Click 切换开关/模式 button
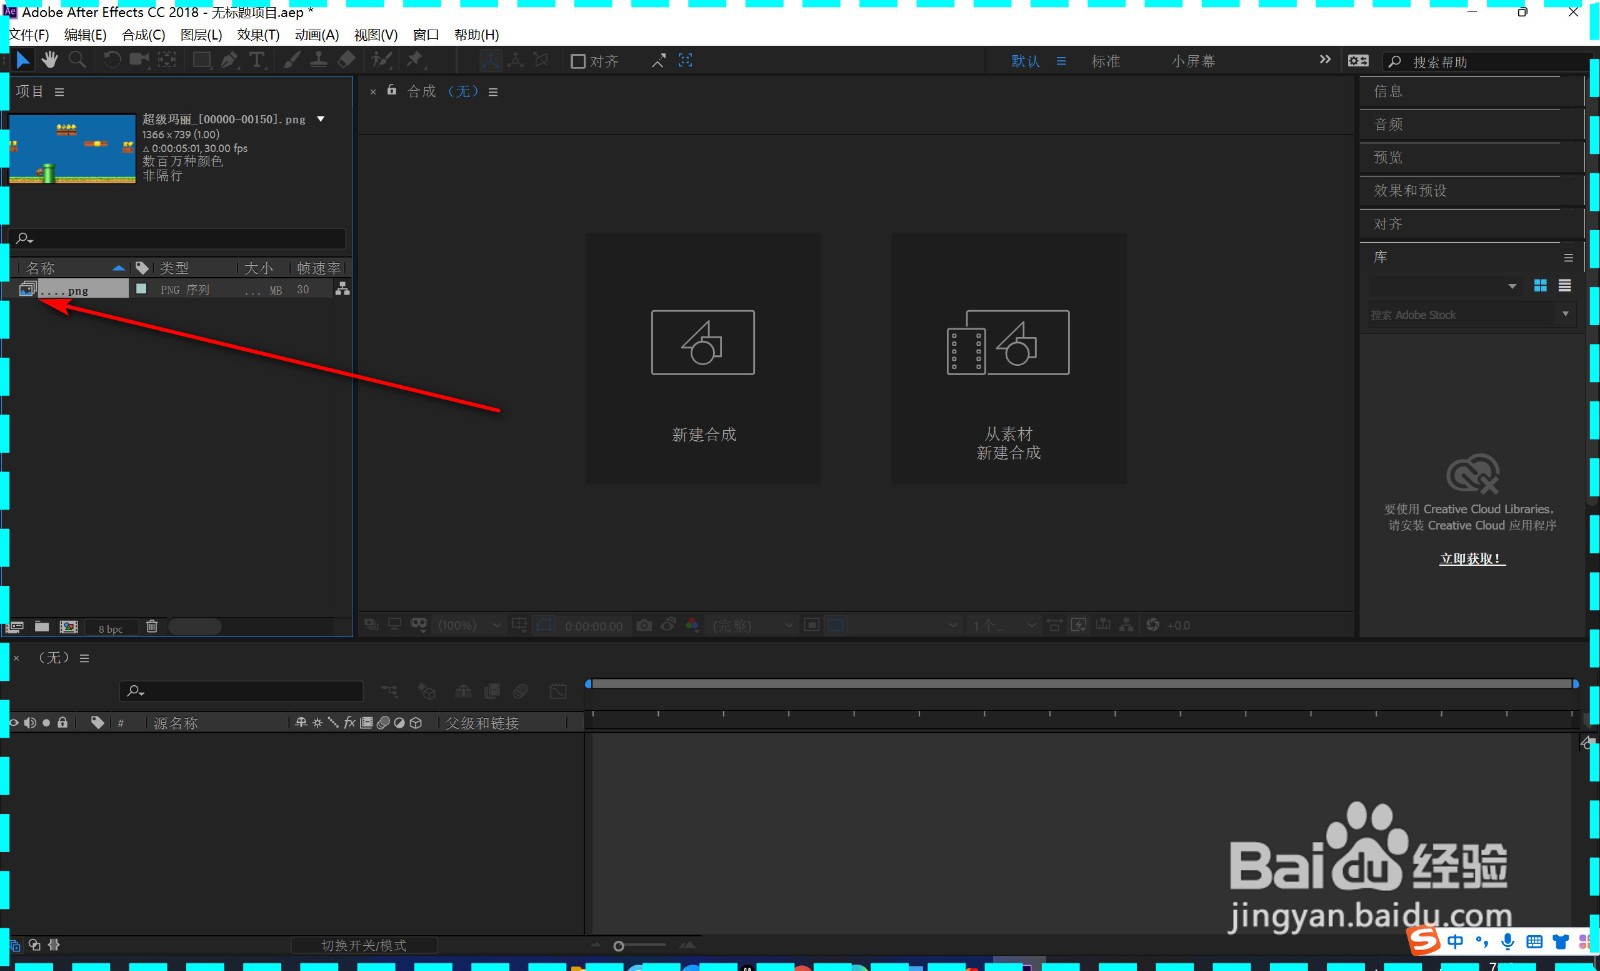 click(x=364, y=945)
